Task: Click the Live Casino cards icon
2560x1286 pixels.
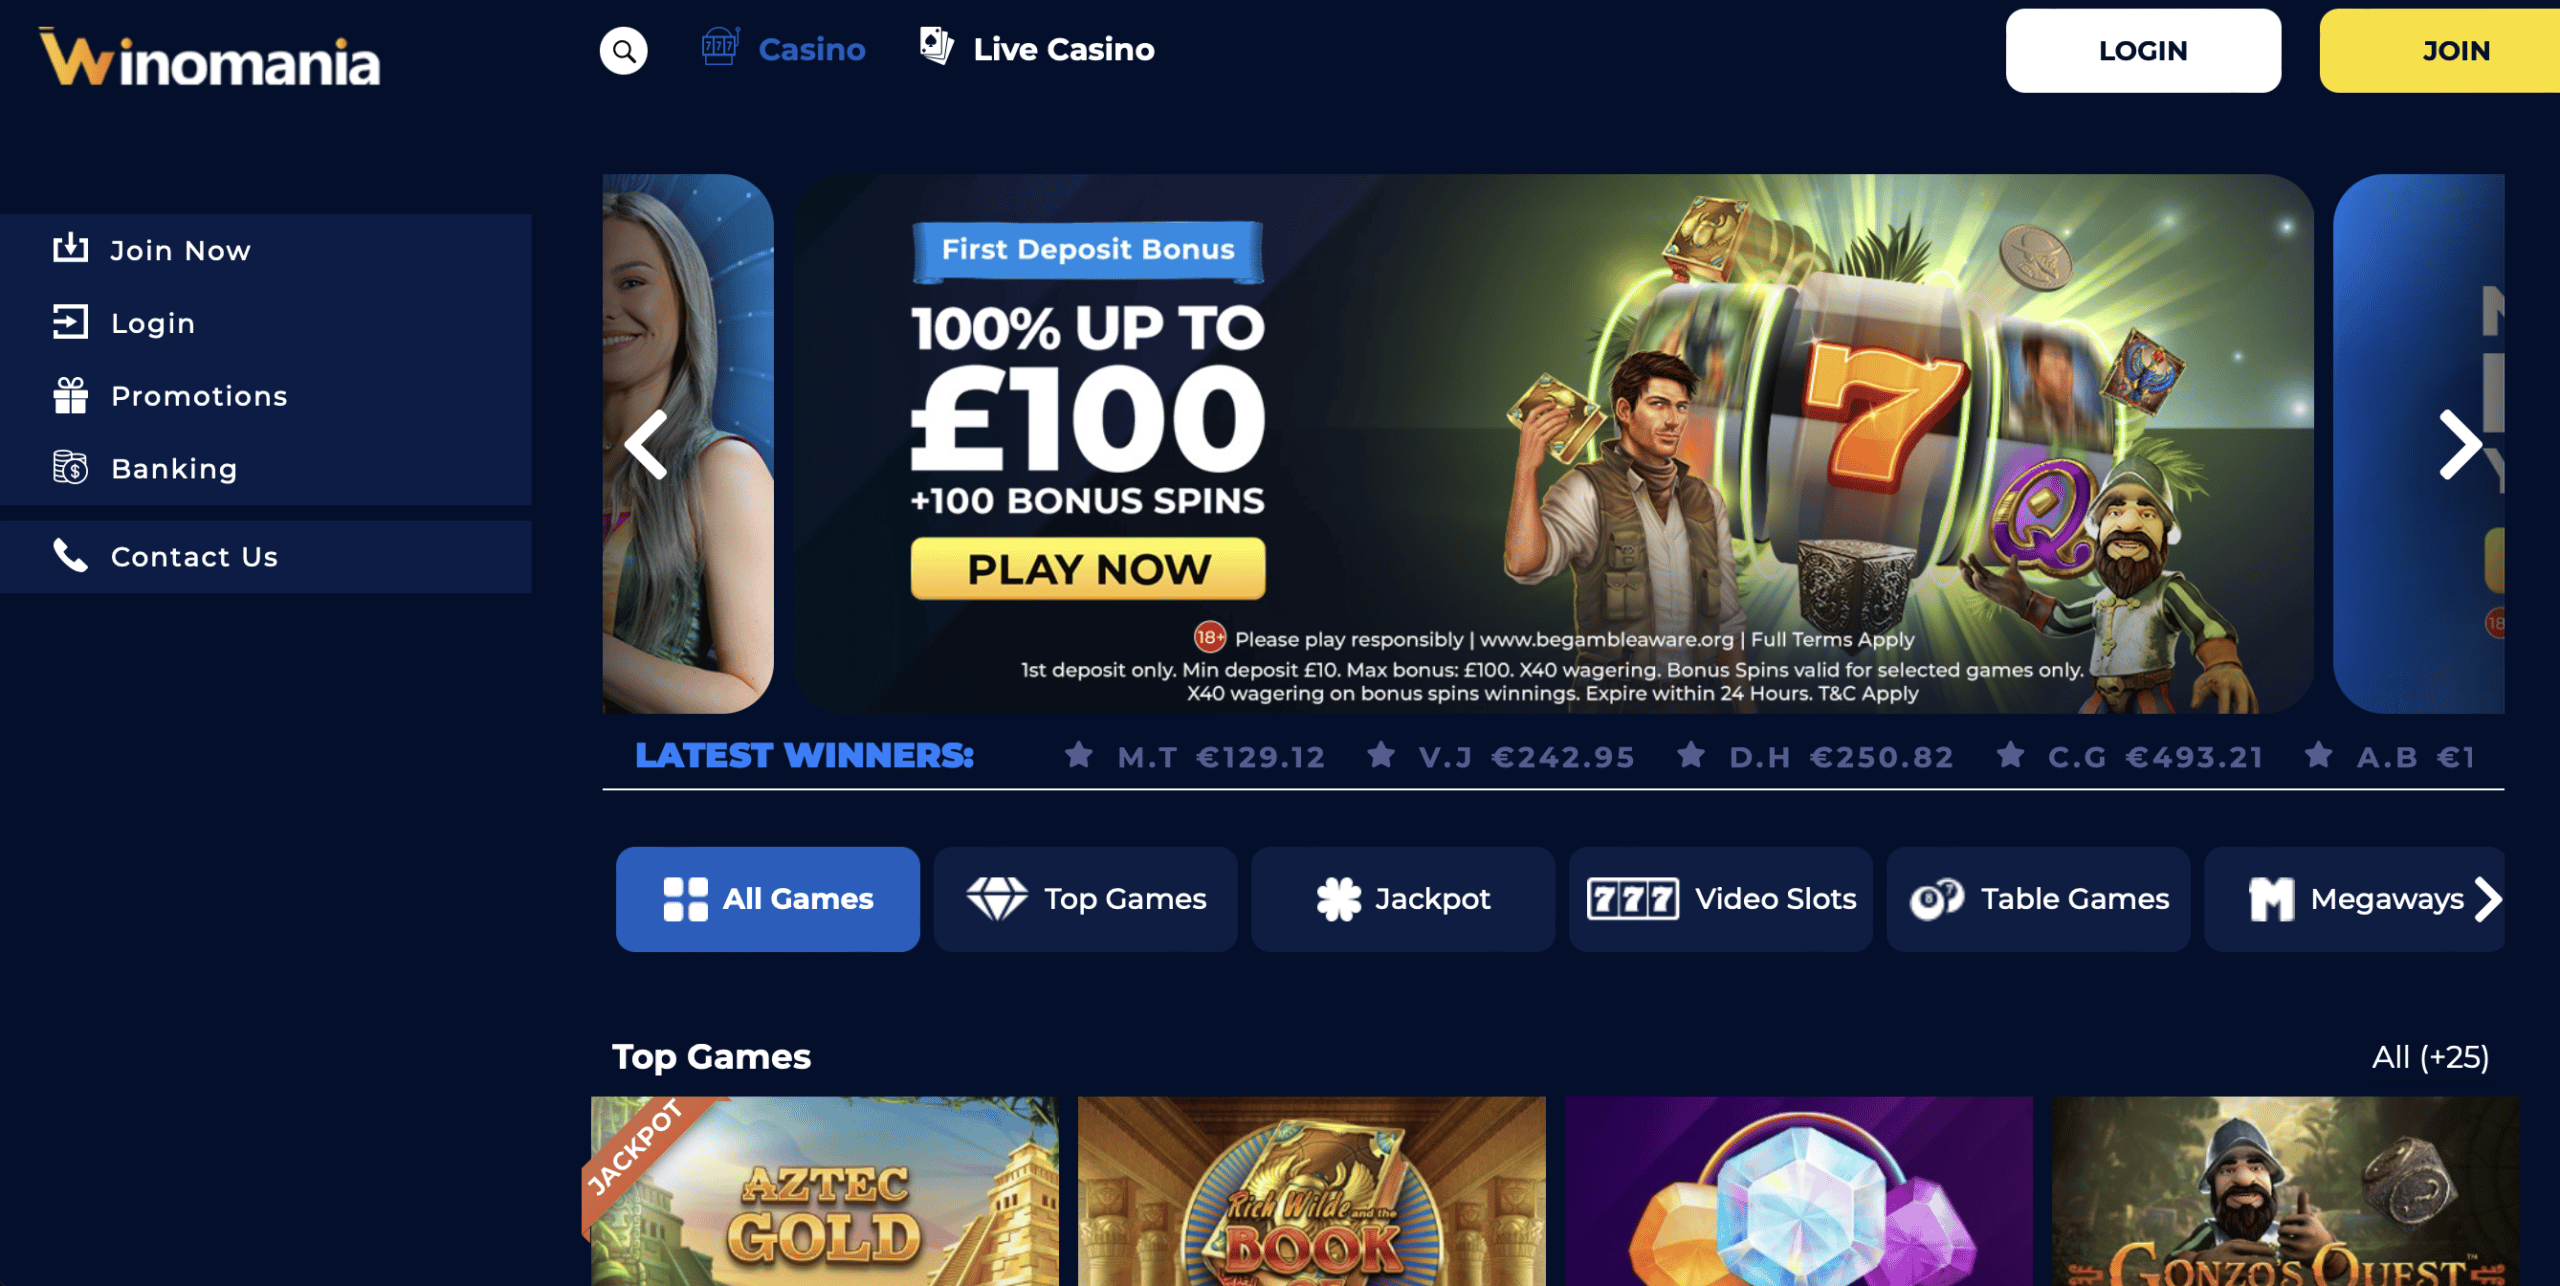Action: point(936,46)
